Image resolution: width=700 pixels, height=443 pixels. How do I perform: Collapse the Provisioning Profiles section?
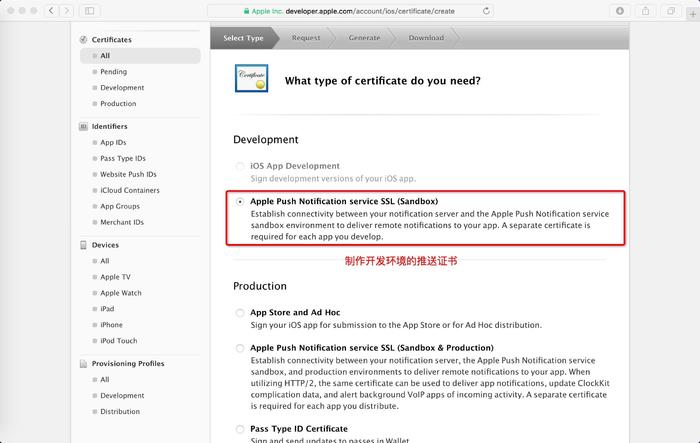[x=127, y=364]
